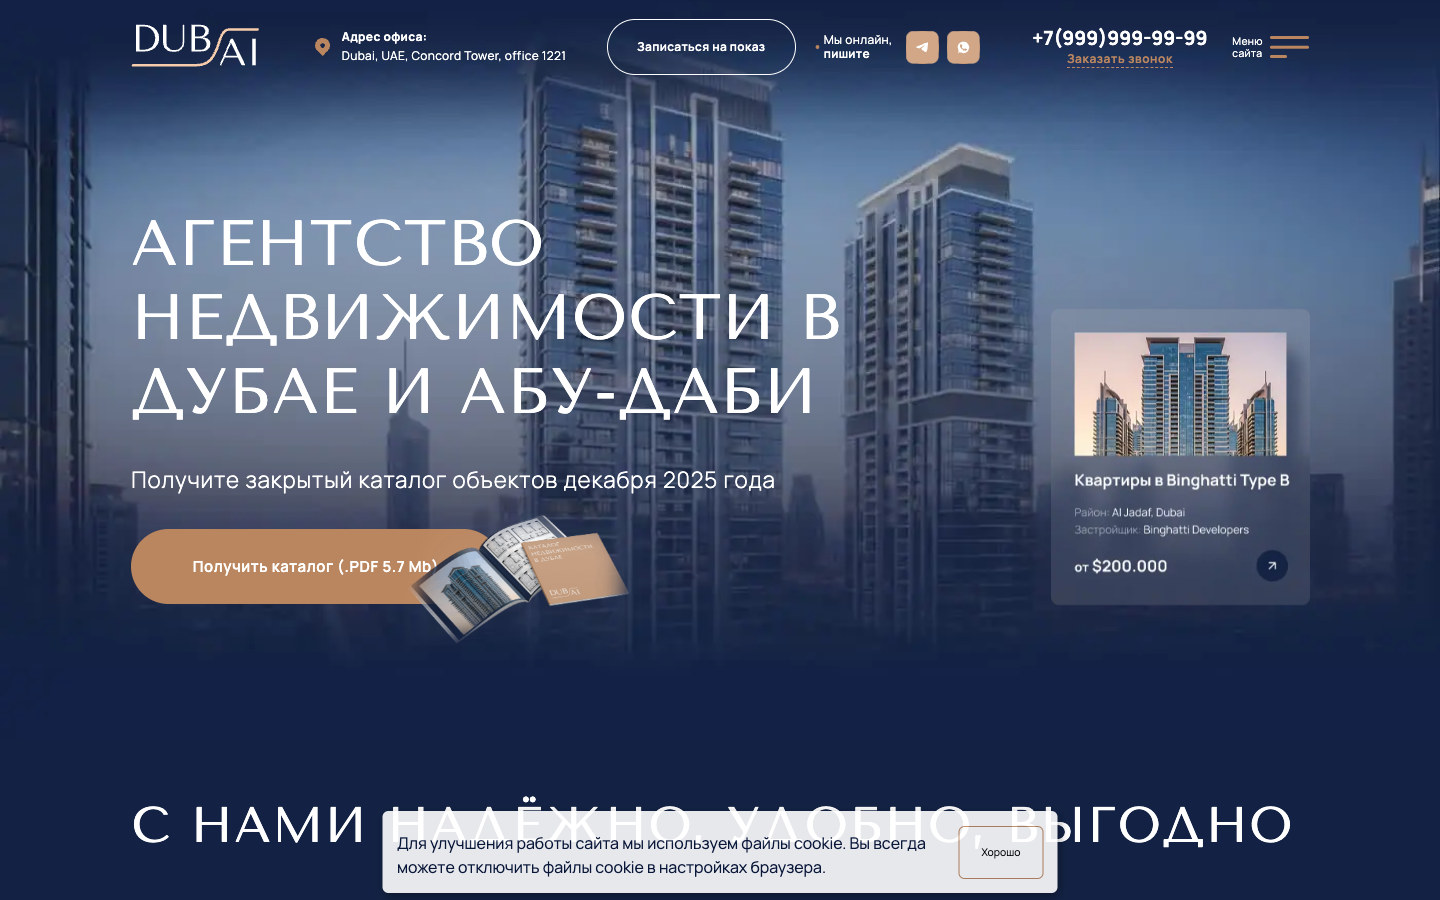Click subtitle 'Получите закрытый каталог объектов декабря 2025 года'

pos(453,480)
